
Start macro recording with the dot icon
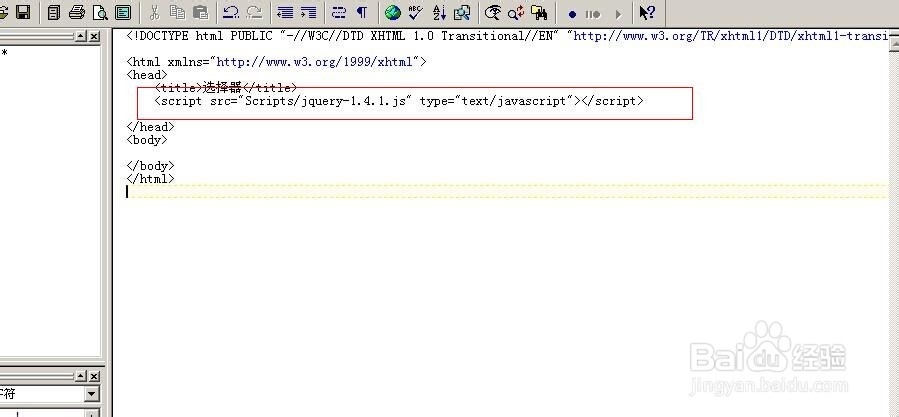572,14
